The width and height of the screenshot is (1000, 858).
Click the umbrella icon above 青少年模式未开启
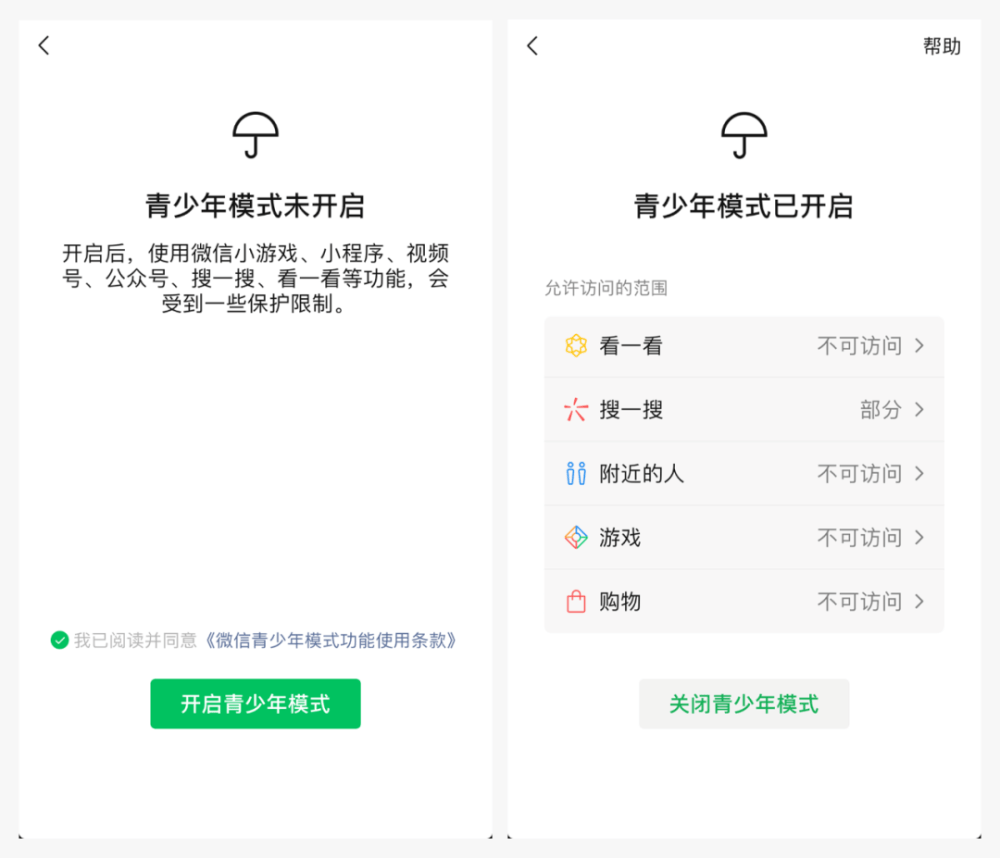(x=256, y=135)
